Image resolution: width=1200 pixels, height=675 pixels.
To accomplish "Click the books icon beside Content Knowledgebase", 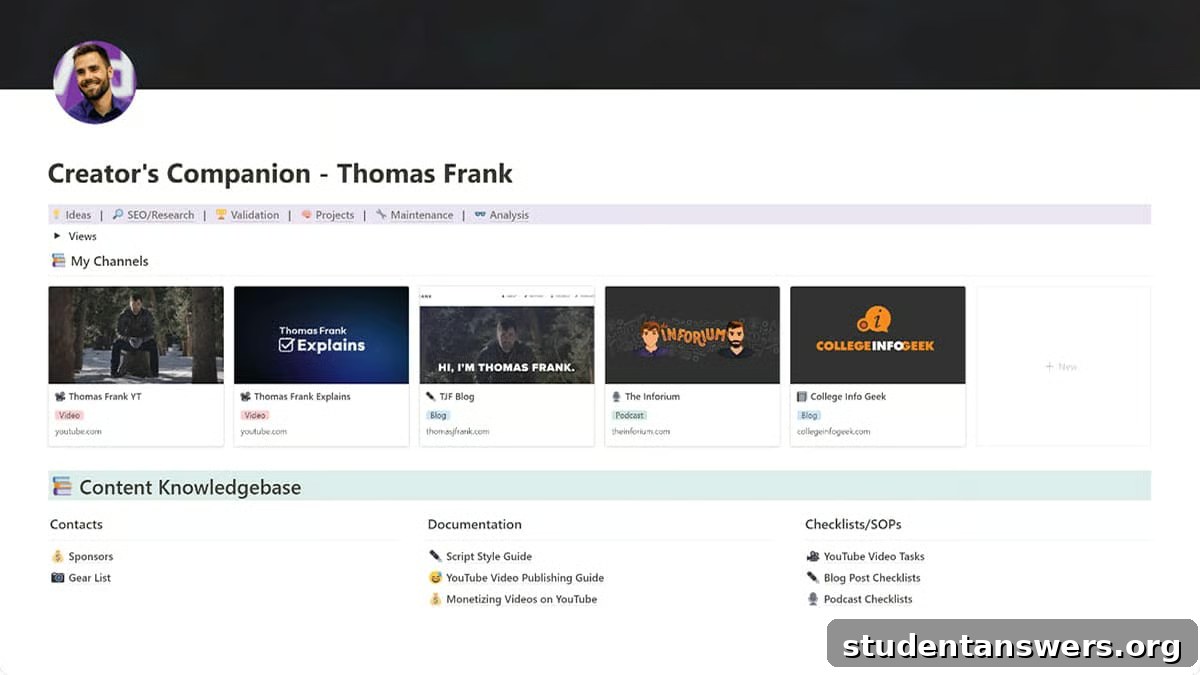I will [62, 487].
